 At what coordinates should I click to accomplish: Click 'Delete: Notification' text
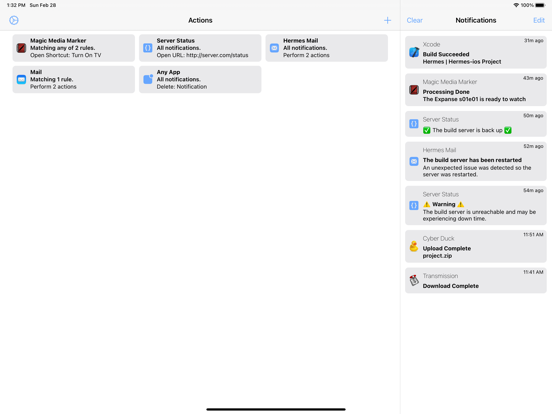pyautogui.click(x=182, y=87)
